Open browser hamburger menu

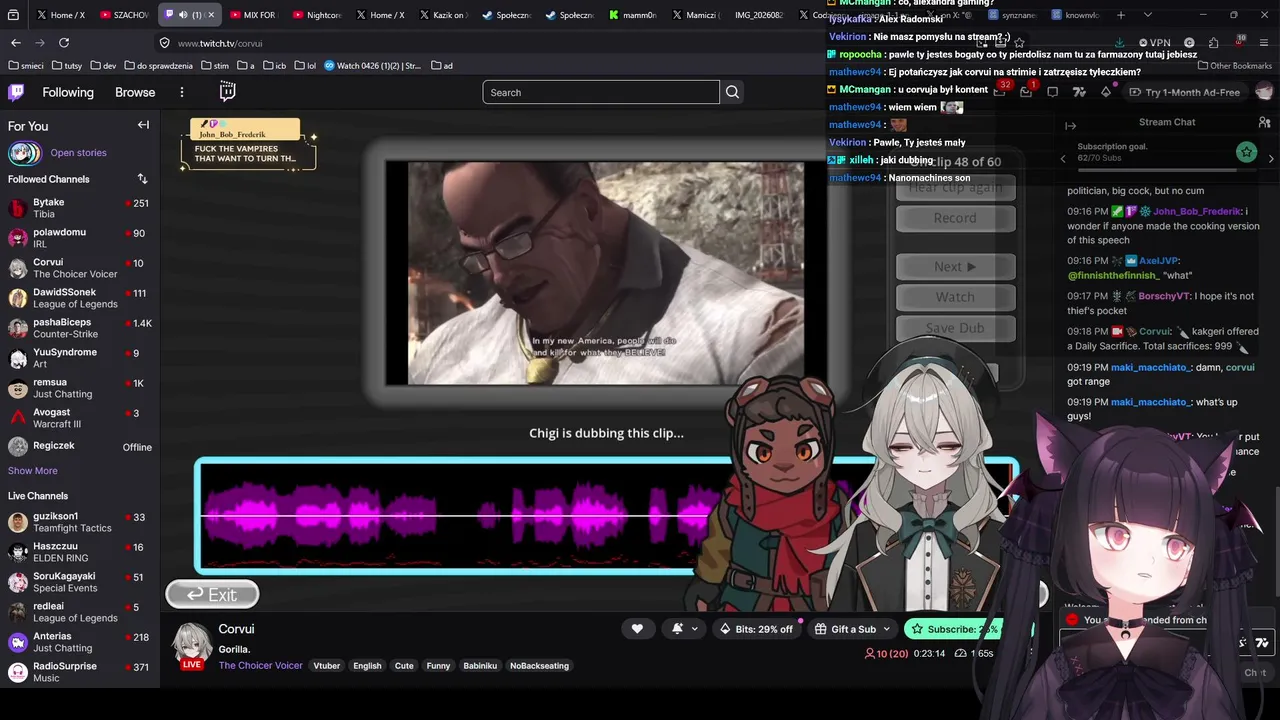click(1265, 43)
